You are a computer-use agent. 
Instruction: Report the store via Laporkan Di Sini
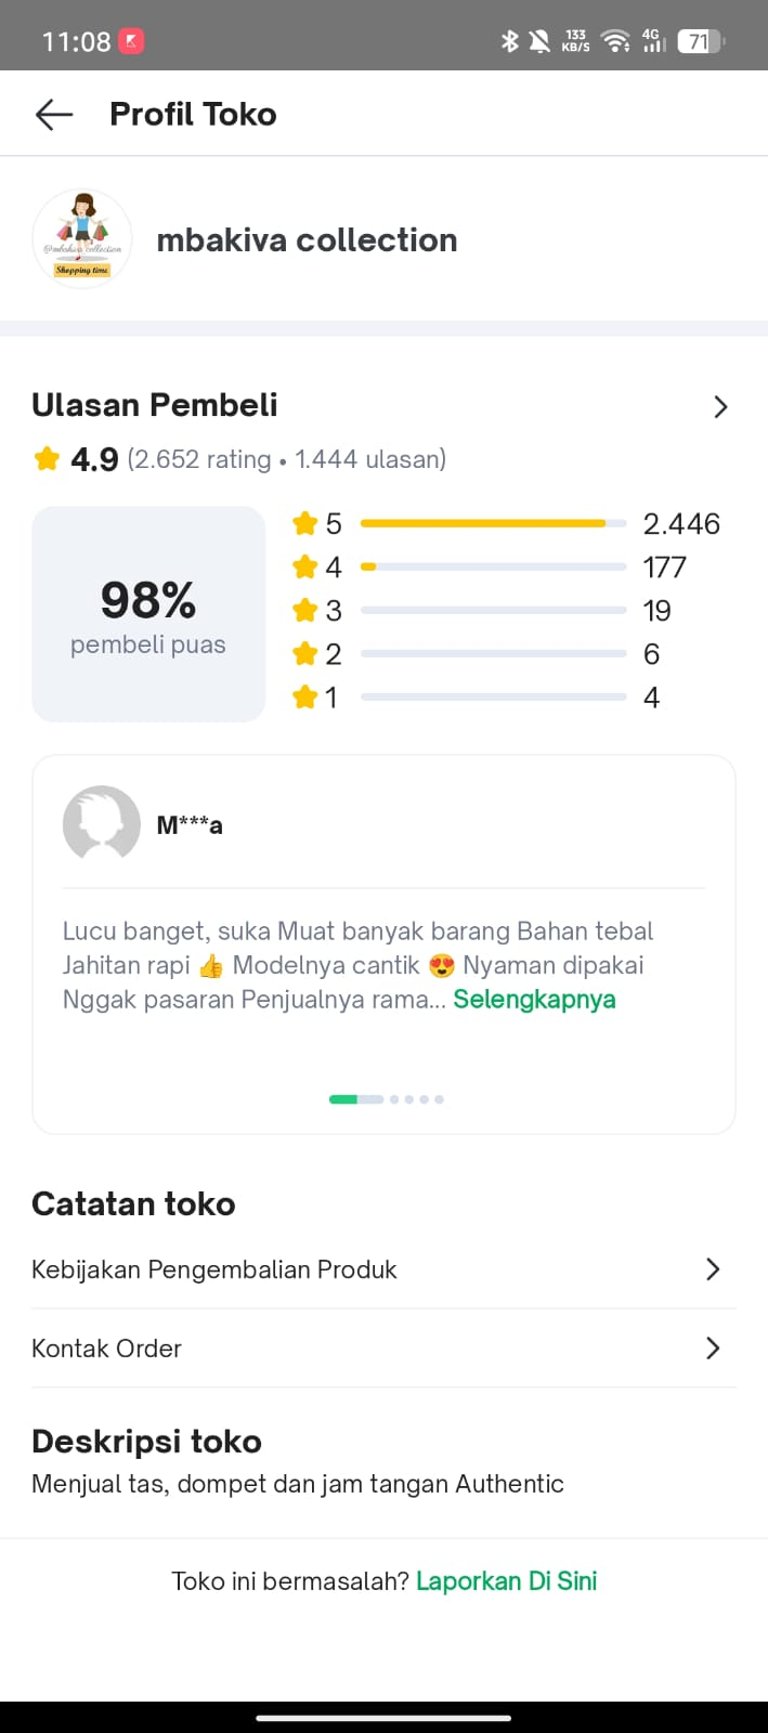(506, 1581)
